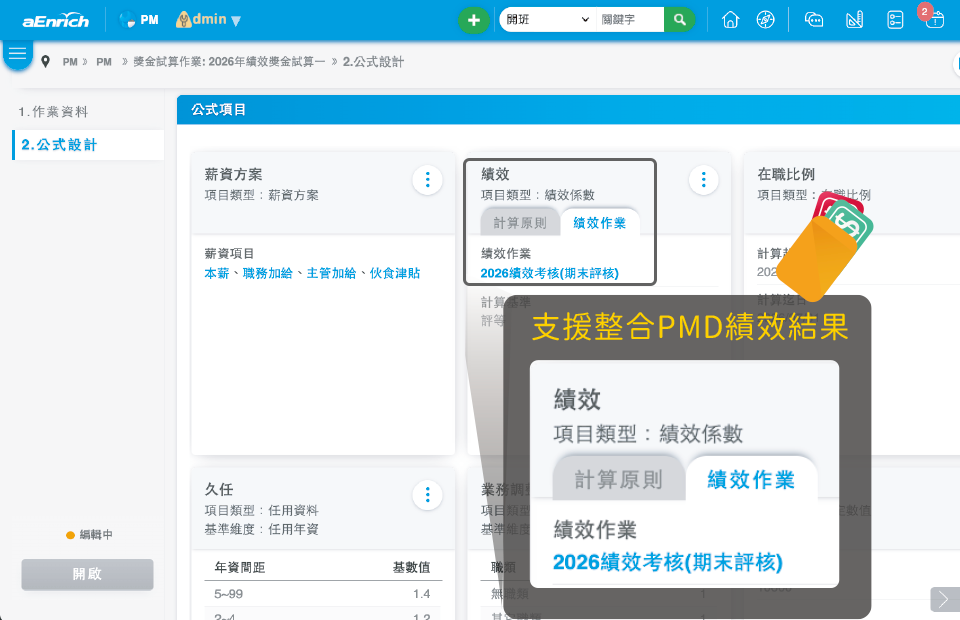Click the 年資間距 column header

(x=239, y=567)
